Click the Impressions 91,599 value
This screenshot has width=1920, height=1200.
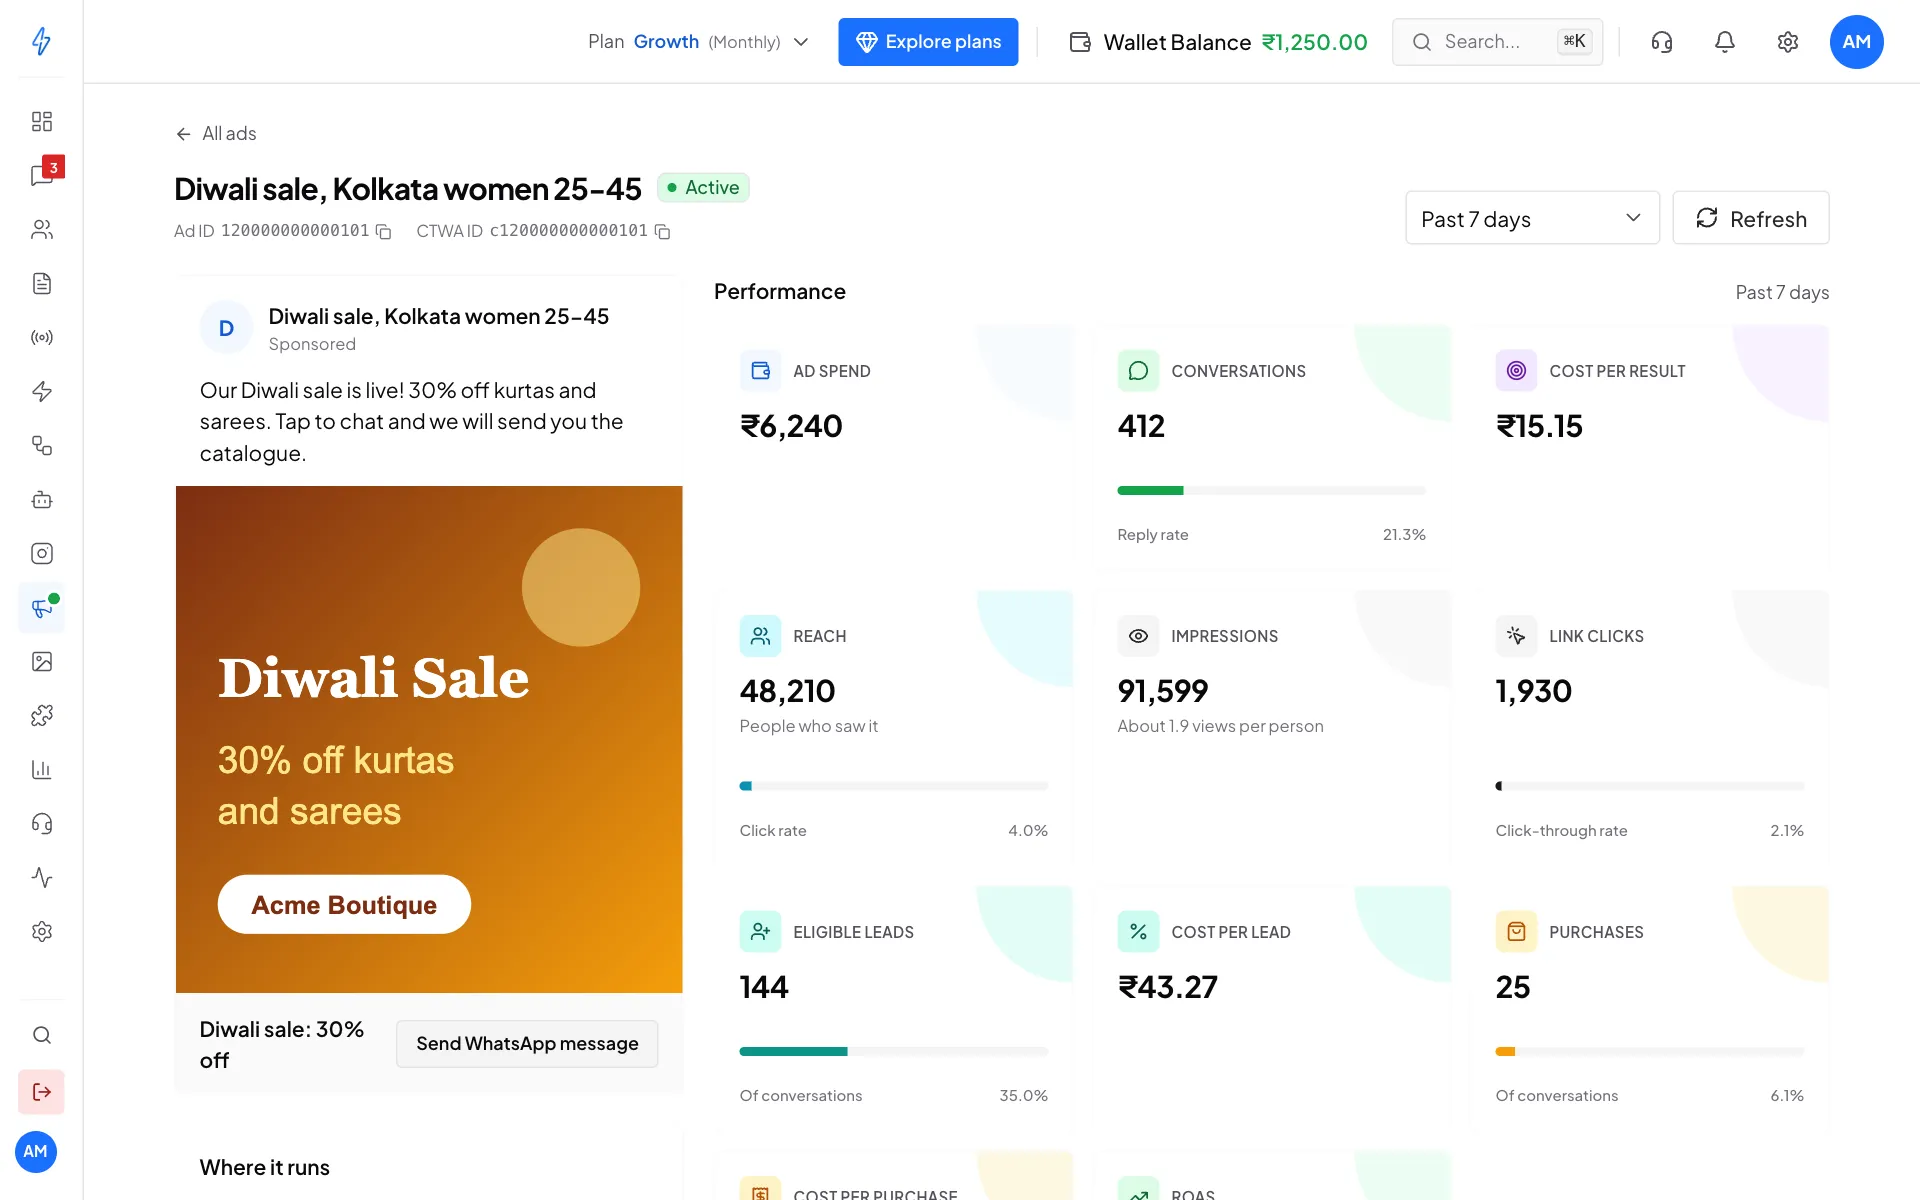[1162, 691]
